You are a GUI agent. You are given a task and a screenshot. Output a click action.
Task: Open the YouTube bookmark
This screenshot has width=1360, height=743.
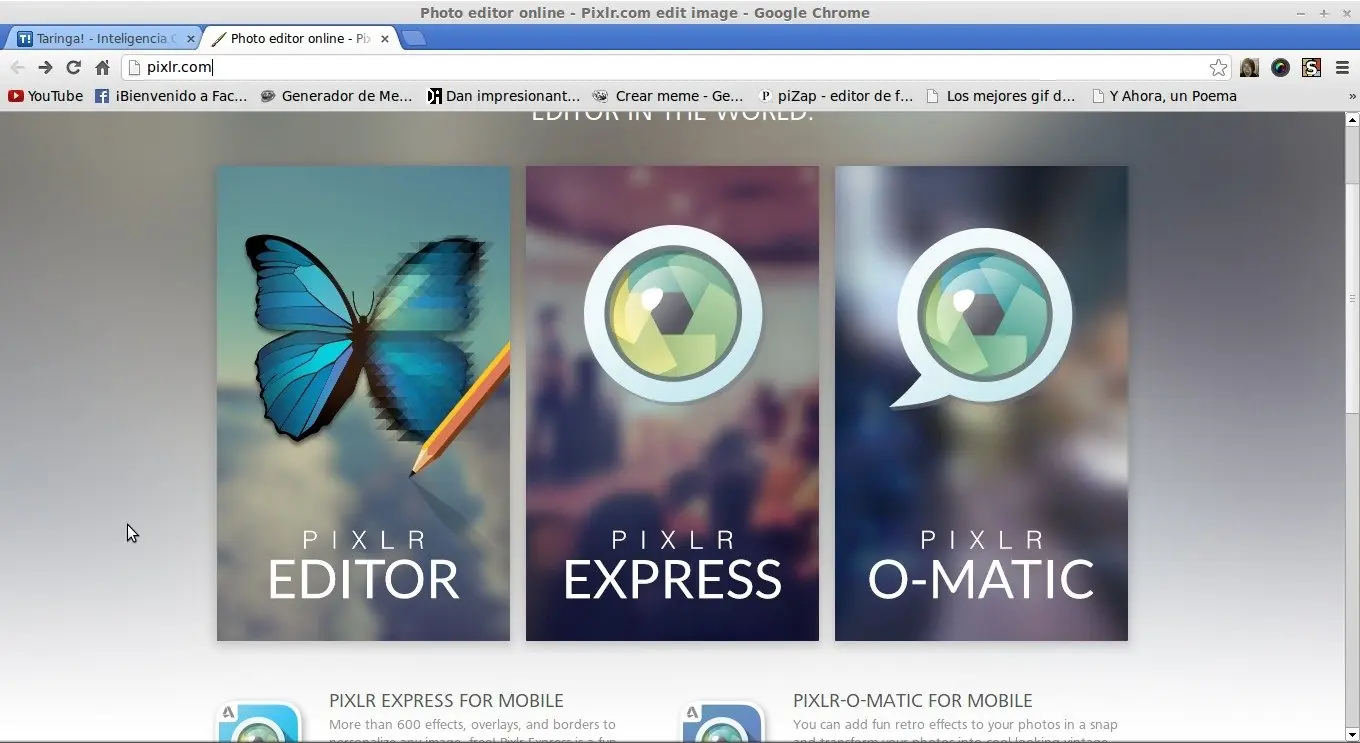coord(46,96)
